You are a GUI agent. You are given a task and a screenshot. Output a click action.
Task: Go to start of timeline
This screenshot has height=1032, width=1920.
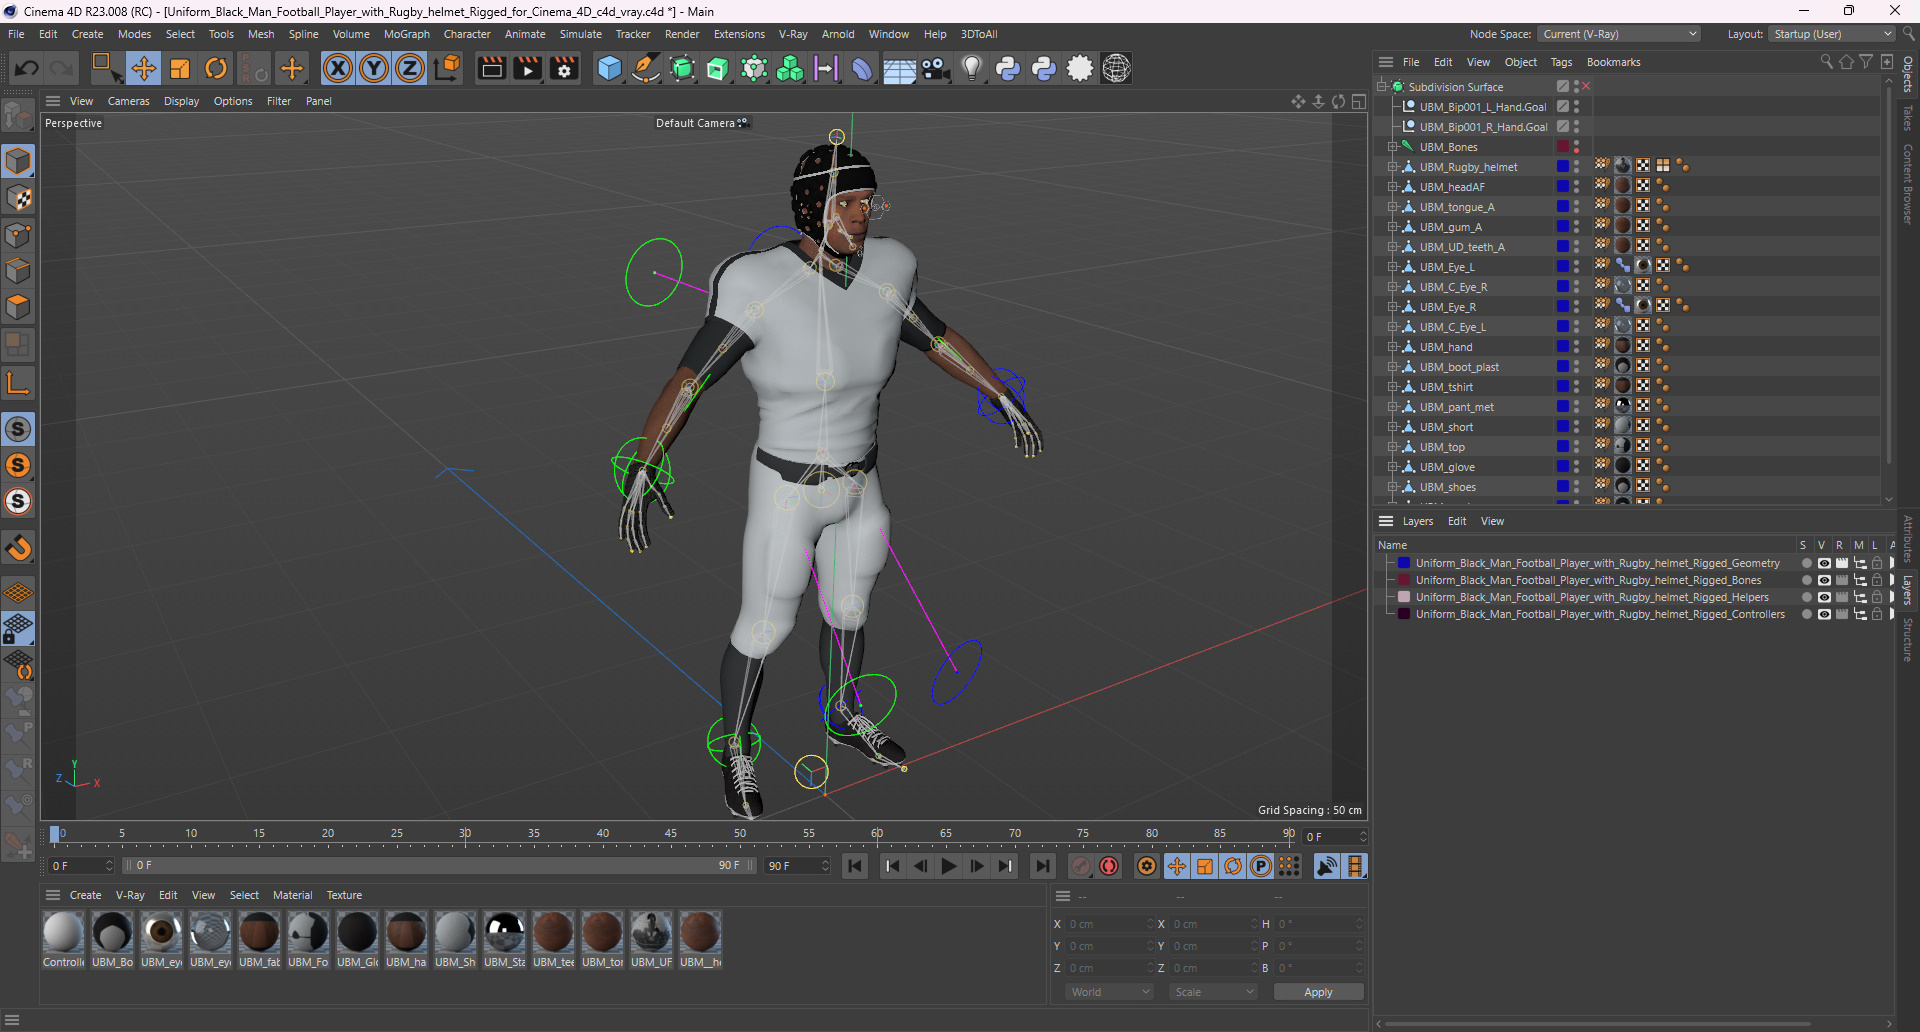pyautogui.click(x=855, y=866)
